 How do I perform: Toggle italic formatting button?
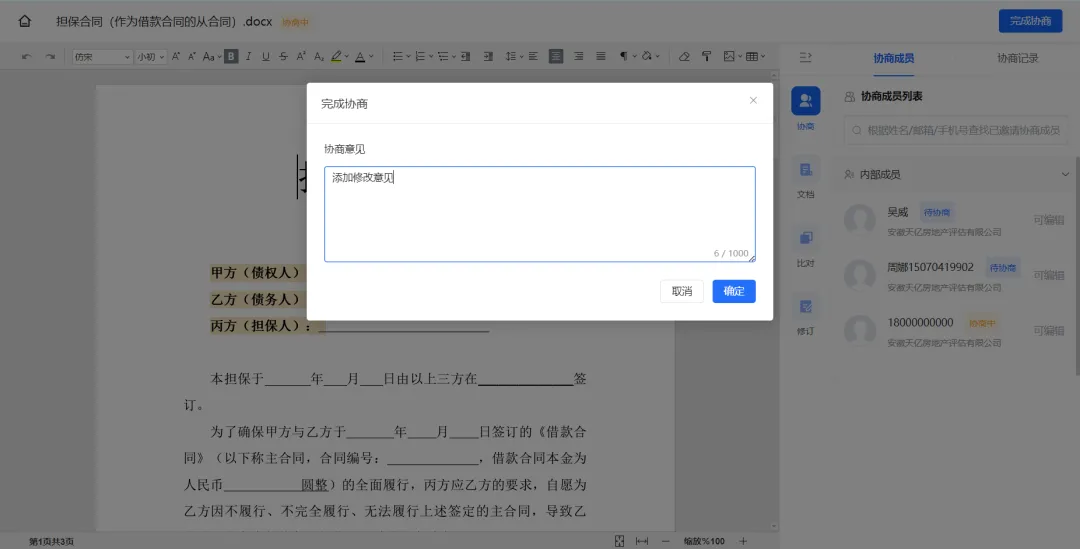[249, 57]
